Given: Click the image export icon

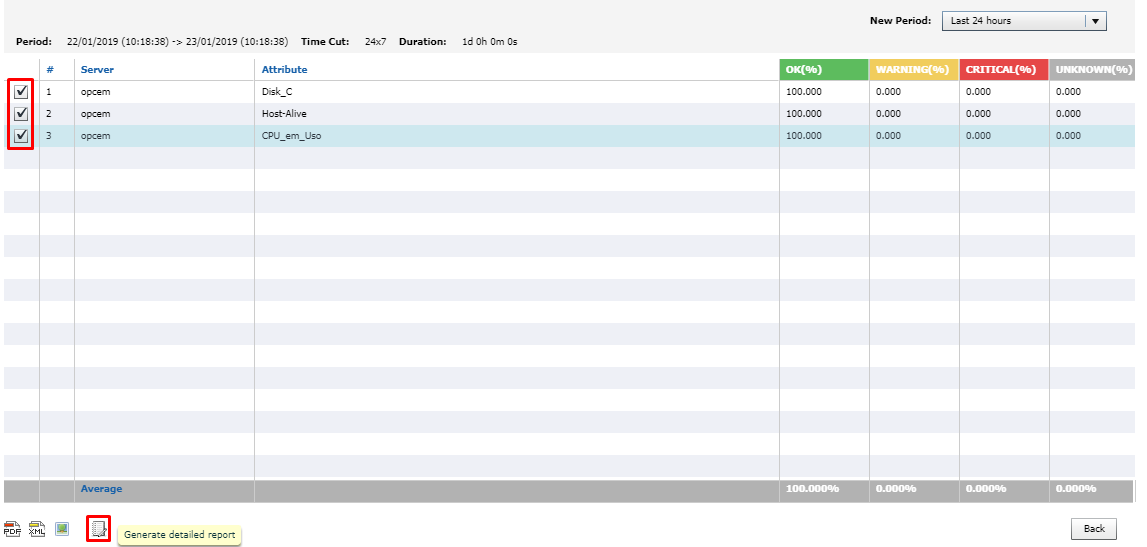Looking at the screenshot, I should click(62, 528).
